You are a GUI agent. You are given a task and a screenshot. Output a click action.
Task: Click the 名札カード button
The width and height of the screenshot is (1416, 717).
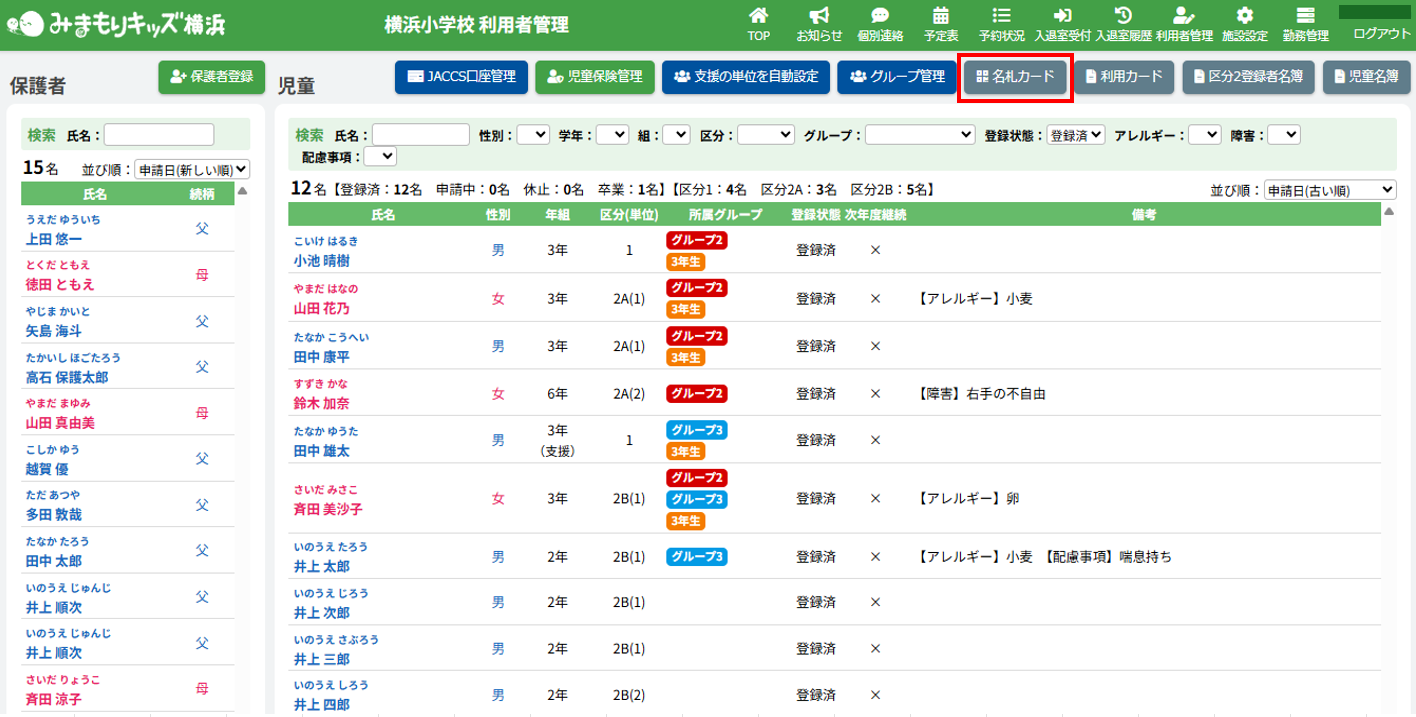(1015, 76)
